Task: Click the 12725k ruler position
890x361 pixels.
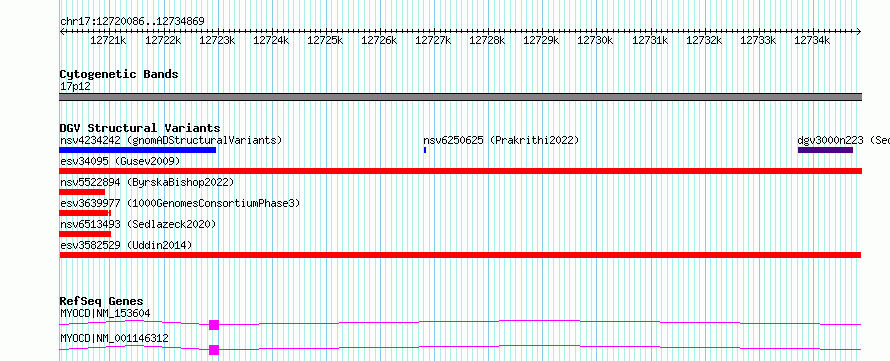Action: click(x=325, y=40)
